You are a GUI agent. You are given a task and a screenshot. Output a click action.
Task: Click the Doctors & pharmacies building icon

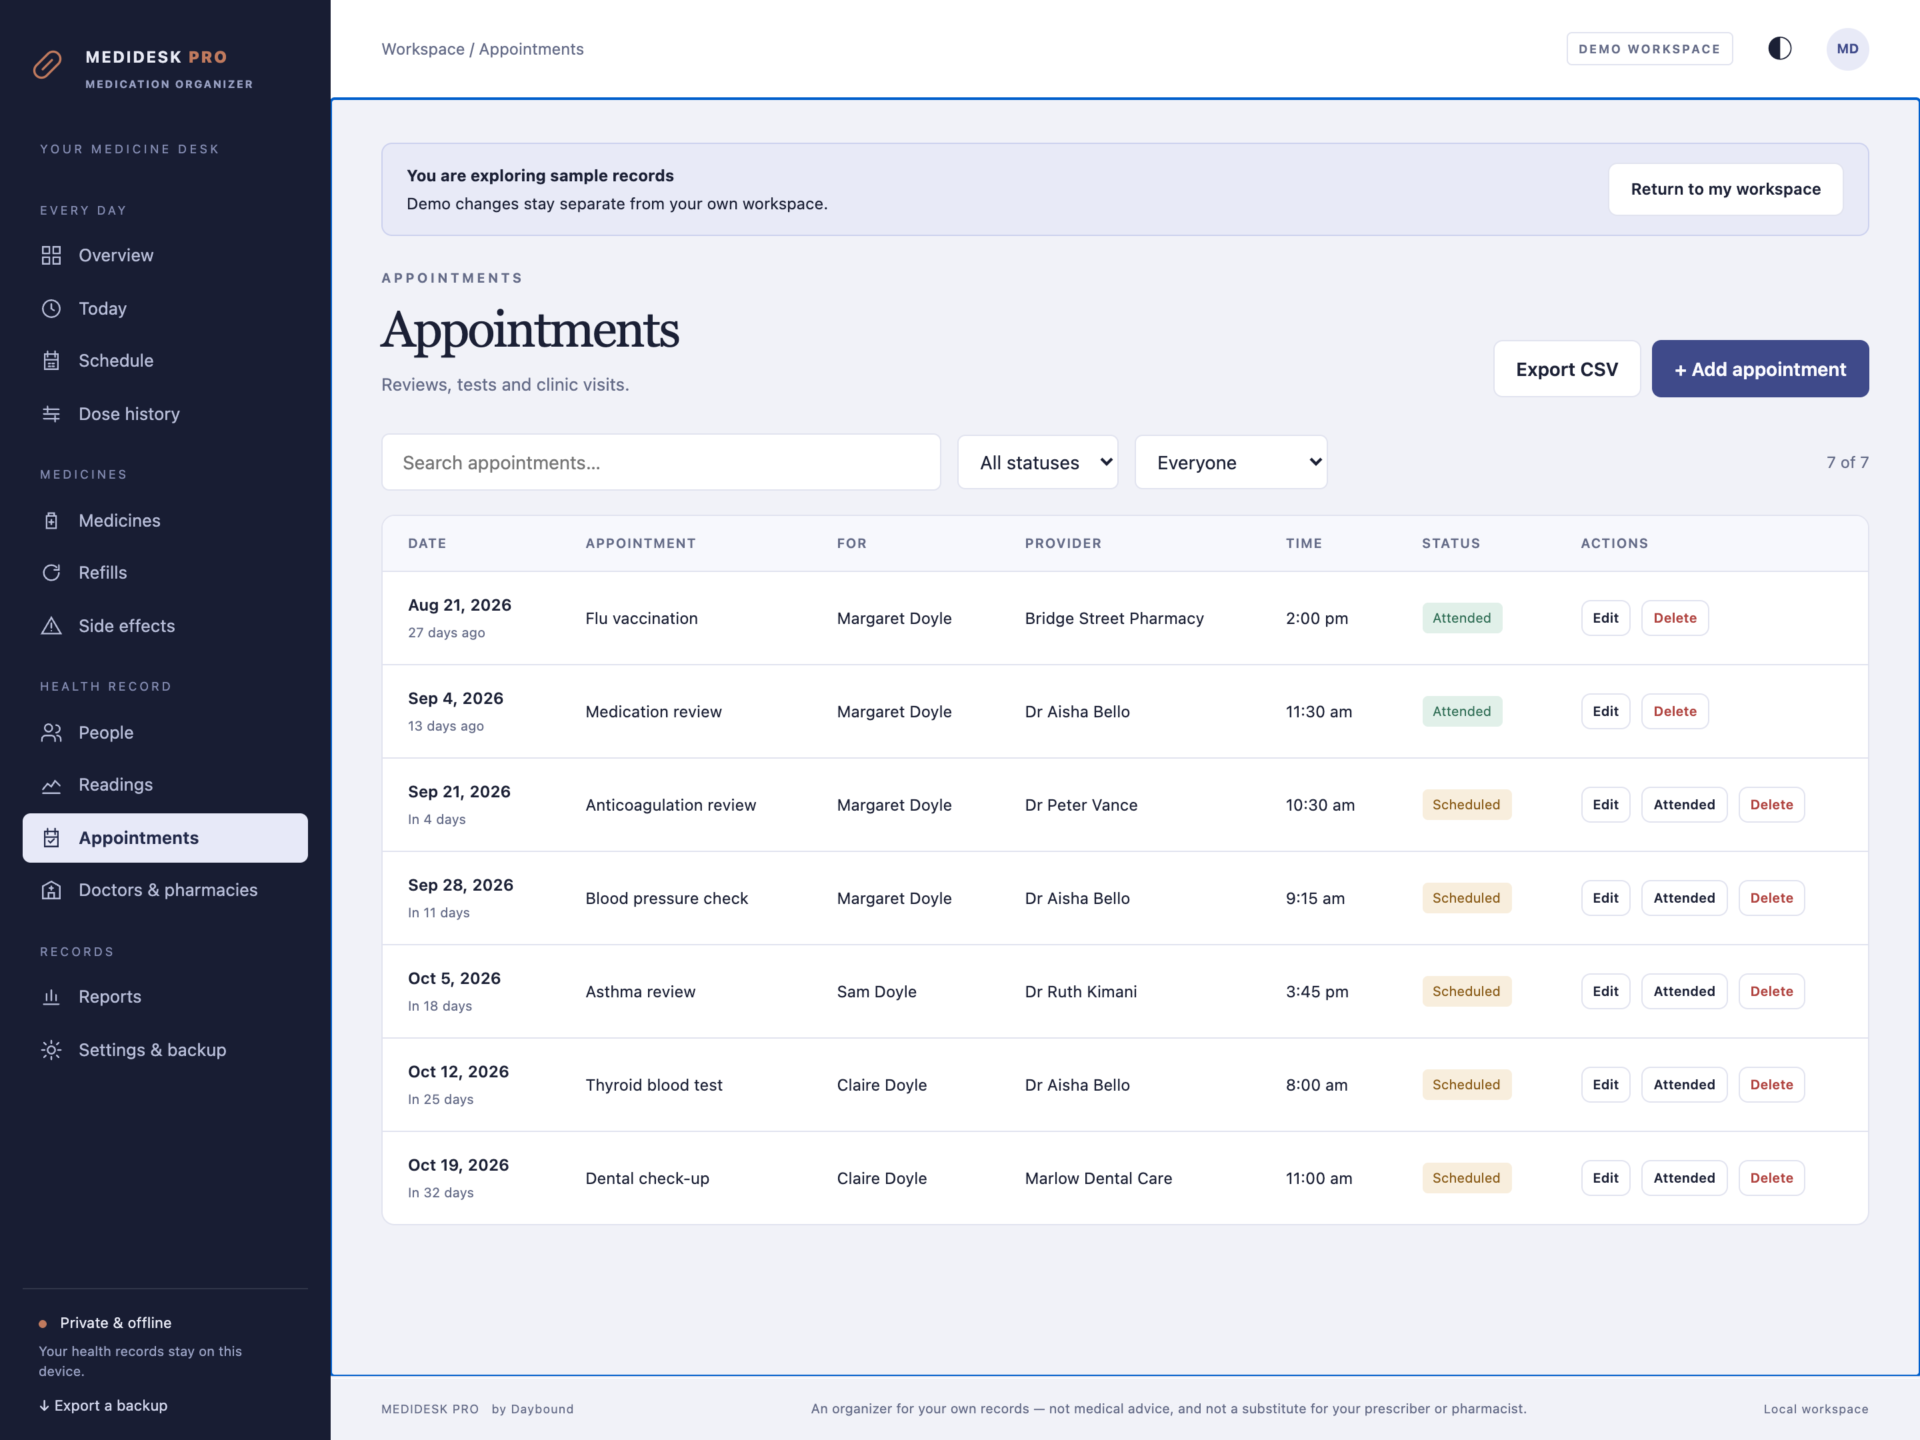coord(51,890)
